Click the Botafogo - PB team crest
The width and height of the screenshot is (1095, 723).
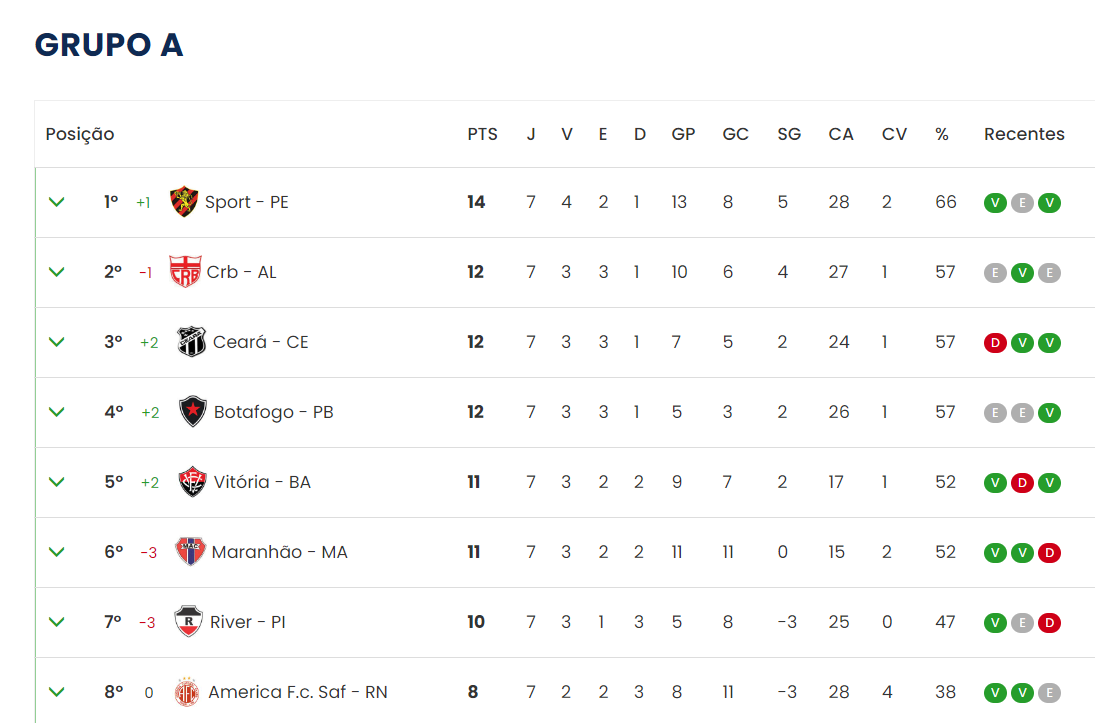click(193, 411)
